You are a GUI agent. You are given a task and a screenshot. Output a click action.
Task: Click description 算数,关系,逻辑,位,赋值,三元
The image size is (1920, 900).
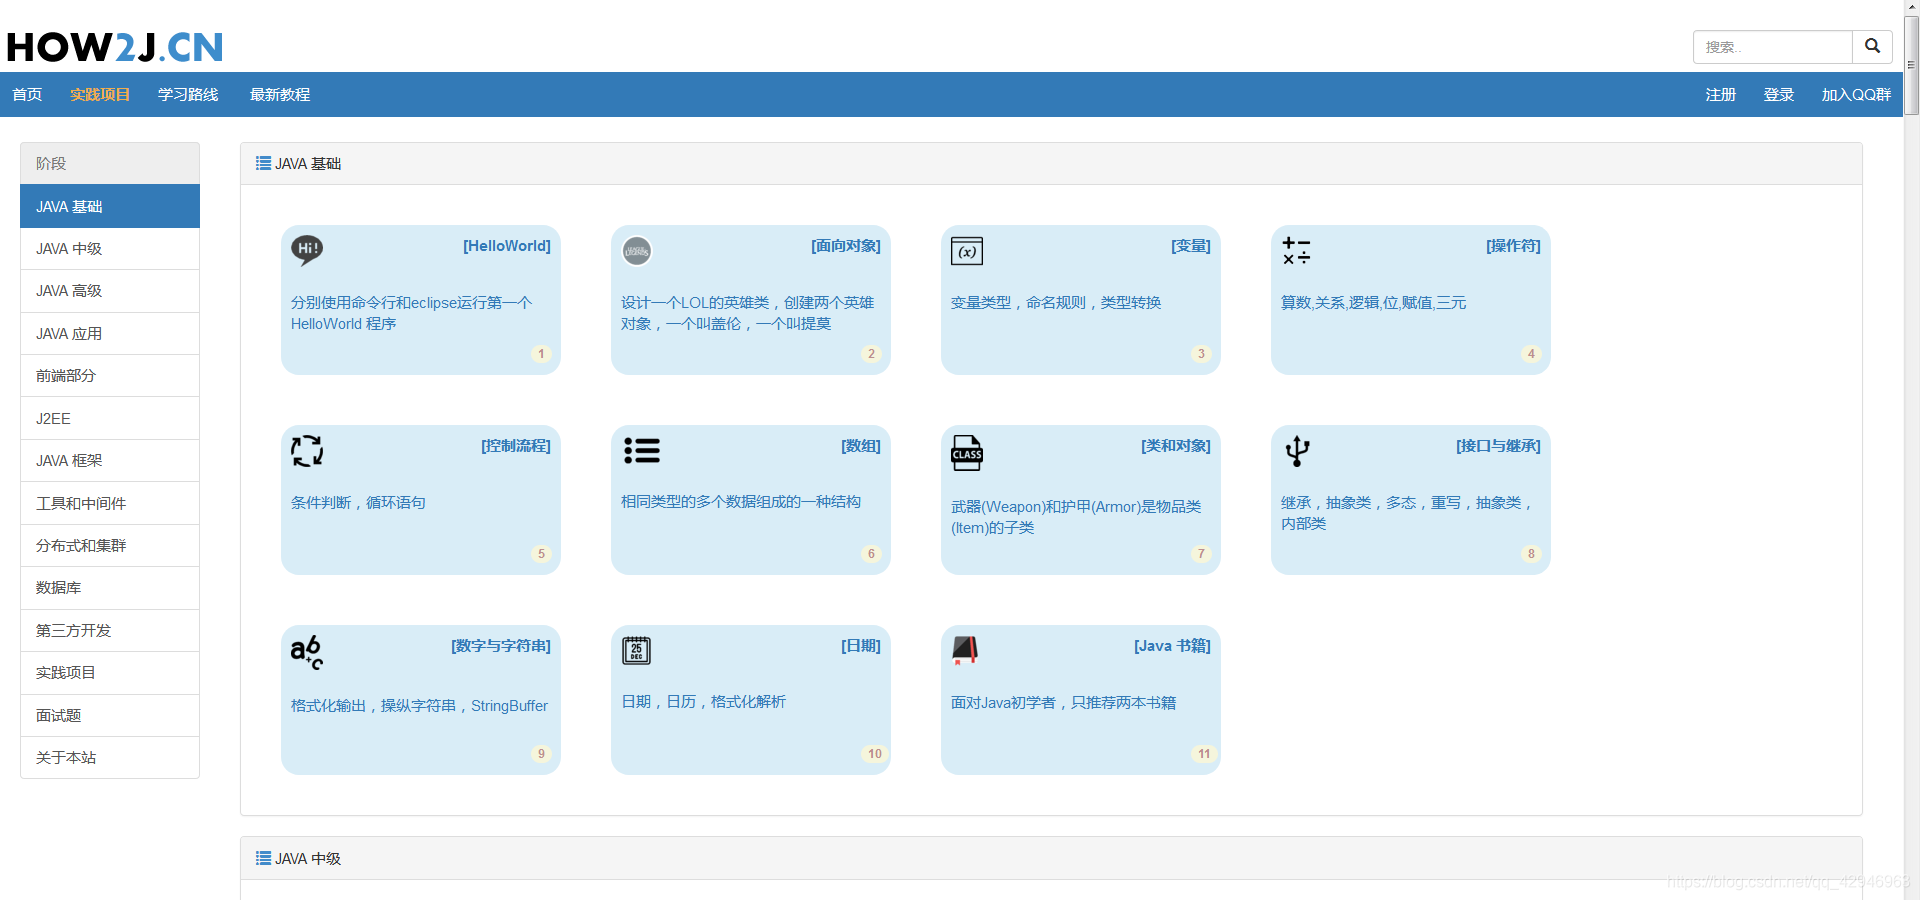(x=1374, y=303)
